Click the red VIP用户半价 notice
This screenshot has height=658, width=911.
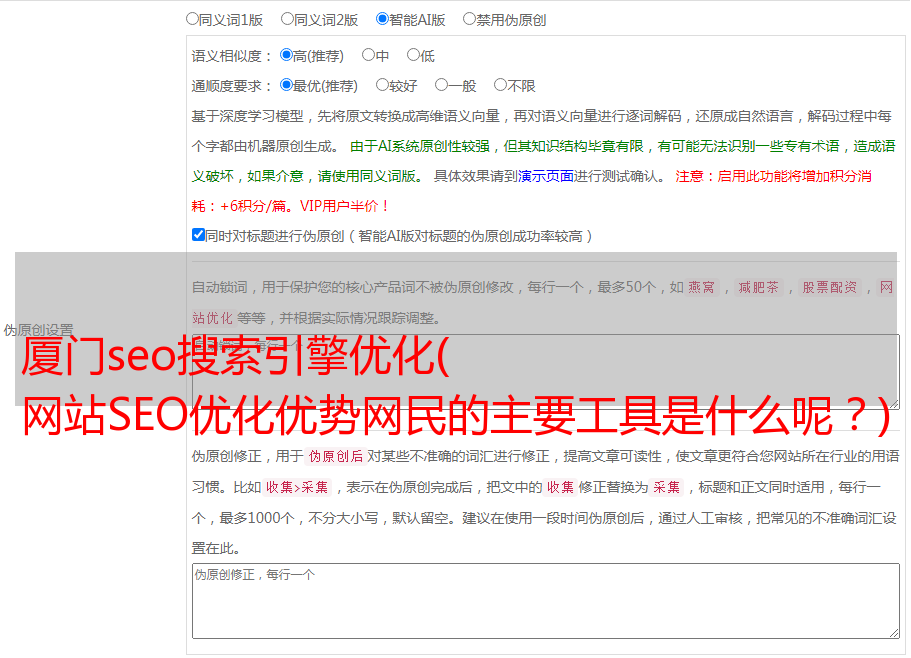pyautogui.click(x=343, y=206)
